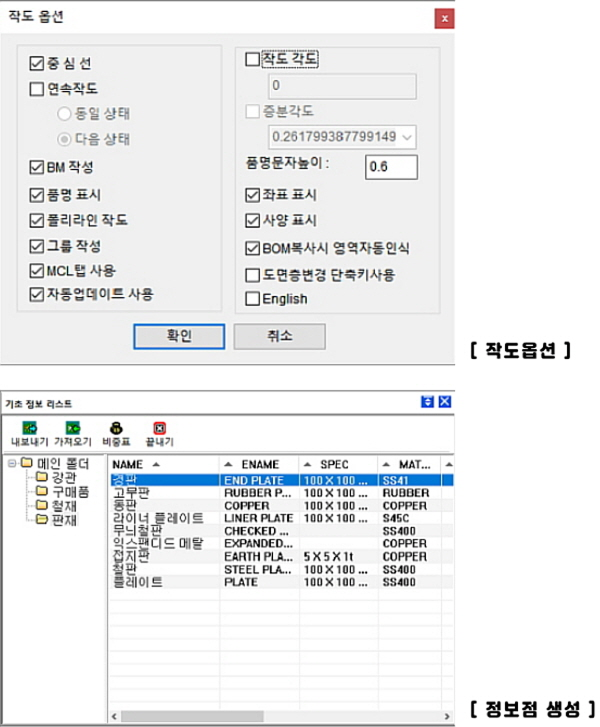Screen dimensions: 600x727
Task: Select the 고무판 row
Action: 281,493
